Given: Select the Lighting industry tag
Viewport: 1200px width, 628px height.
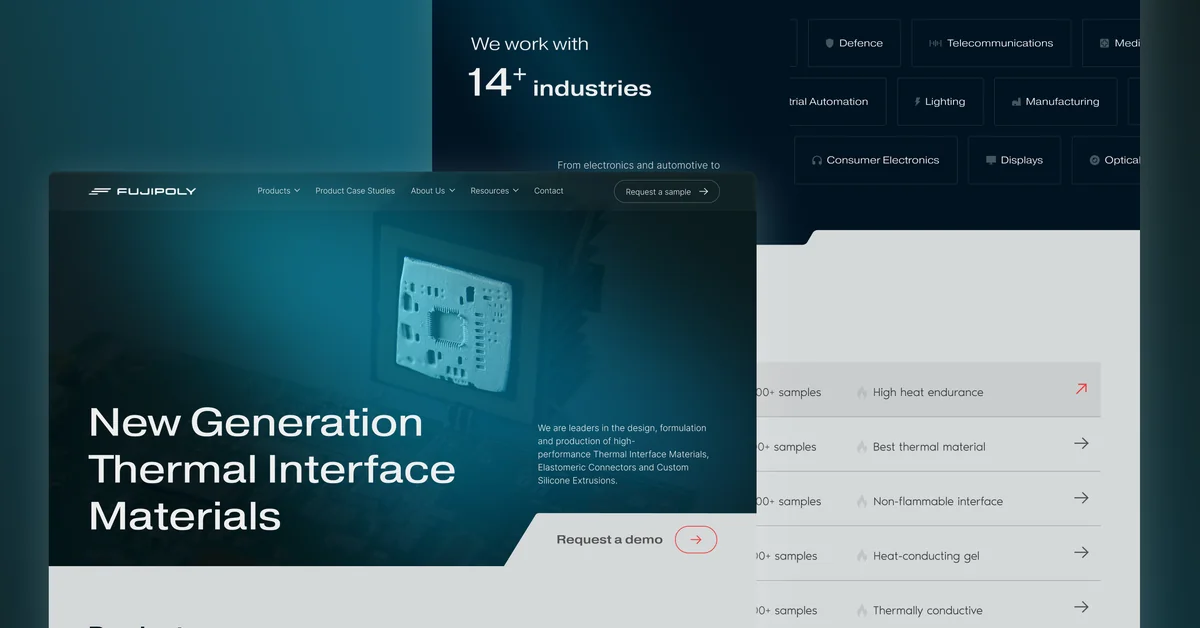Looking at the screenshot, I should [940, 102].
